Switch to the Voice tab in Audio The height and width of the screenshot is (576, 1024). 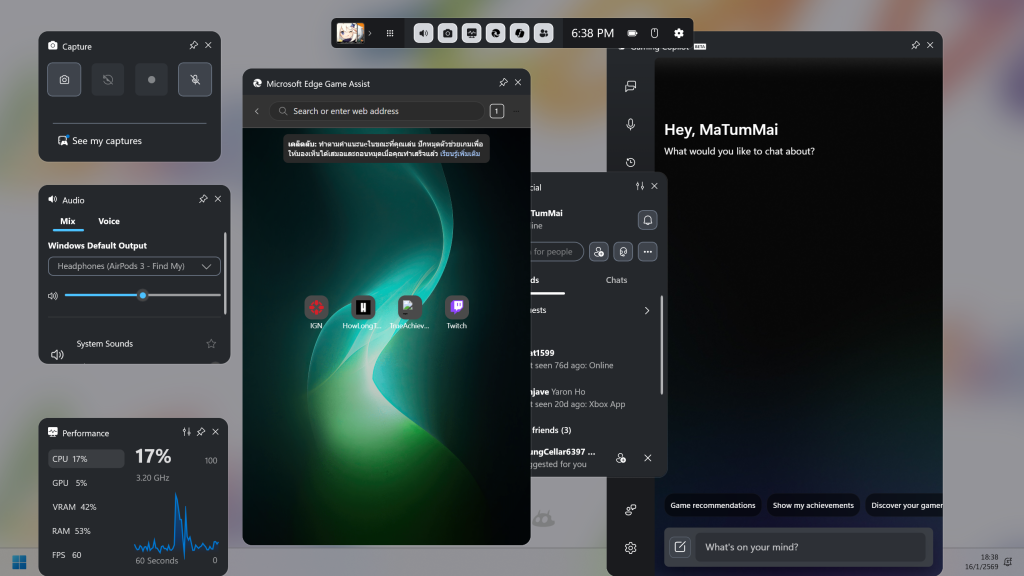109,221
